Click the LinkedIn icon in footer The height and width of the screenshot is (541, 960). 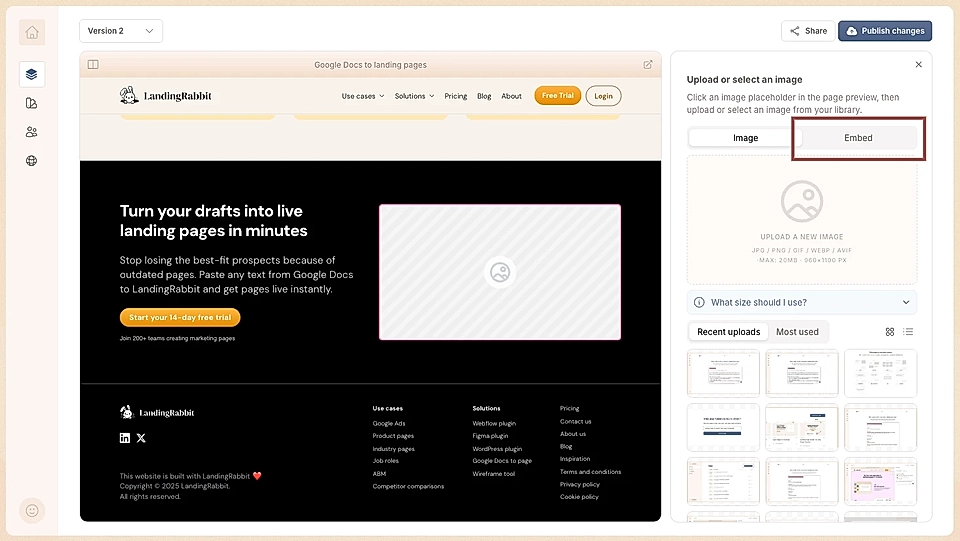click(x=125, y=438)
